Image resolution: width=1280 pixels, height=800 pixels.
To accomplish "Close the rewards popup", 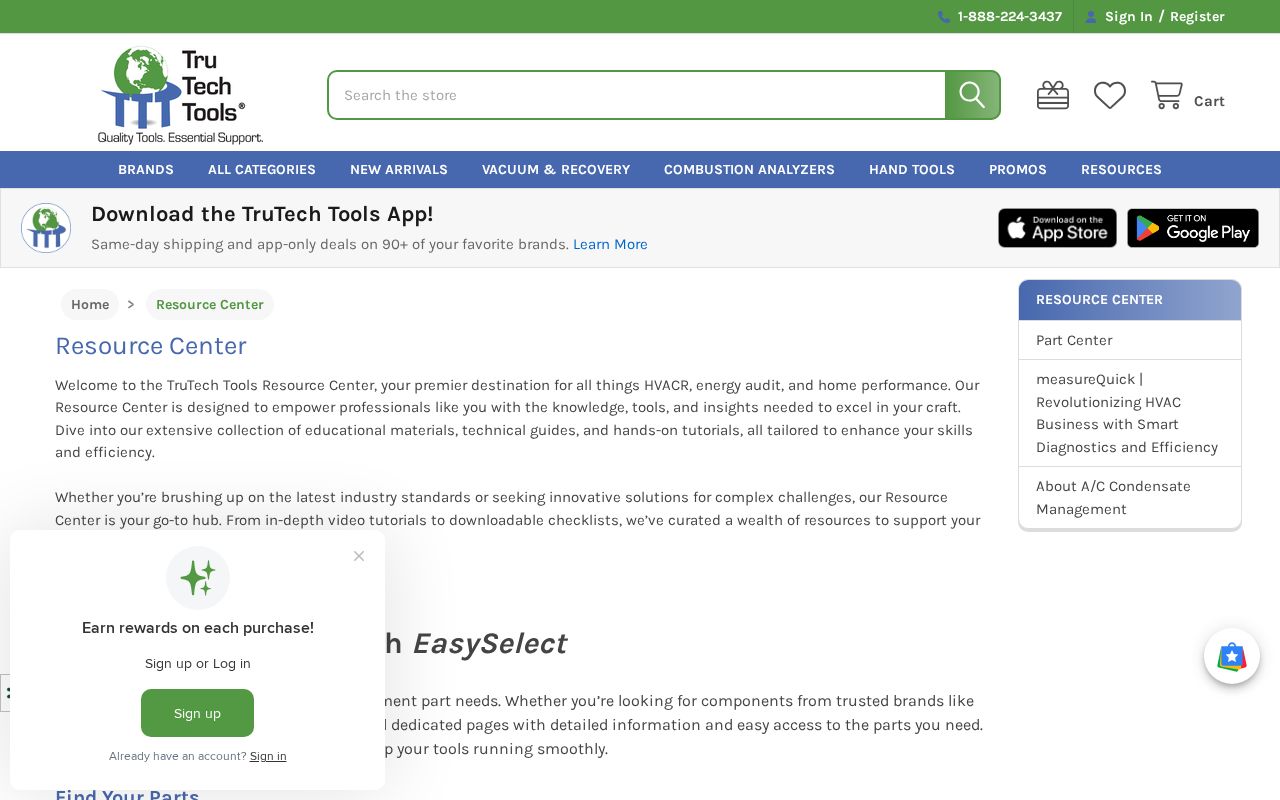I will click(359, 556).
